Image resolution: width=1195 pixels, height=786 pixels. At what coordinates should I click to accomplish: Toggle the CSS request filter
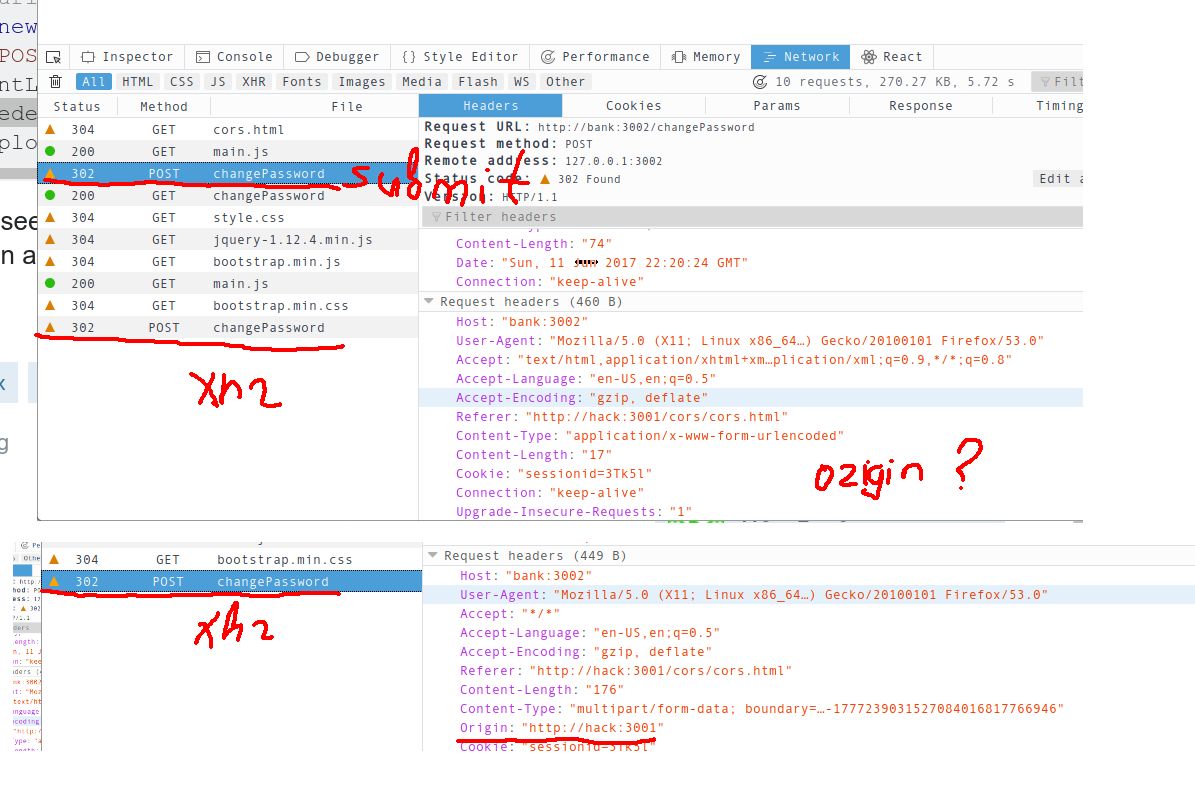coord(182,82)
